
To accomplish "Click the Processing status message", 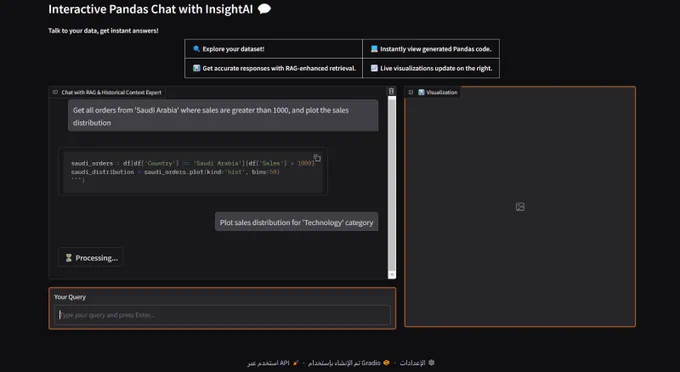I will pos(91,258).
